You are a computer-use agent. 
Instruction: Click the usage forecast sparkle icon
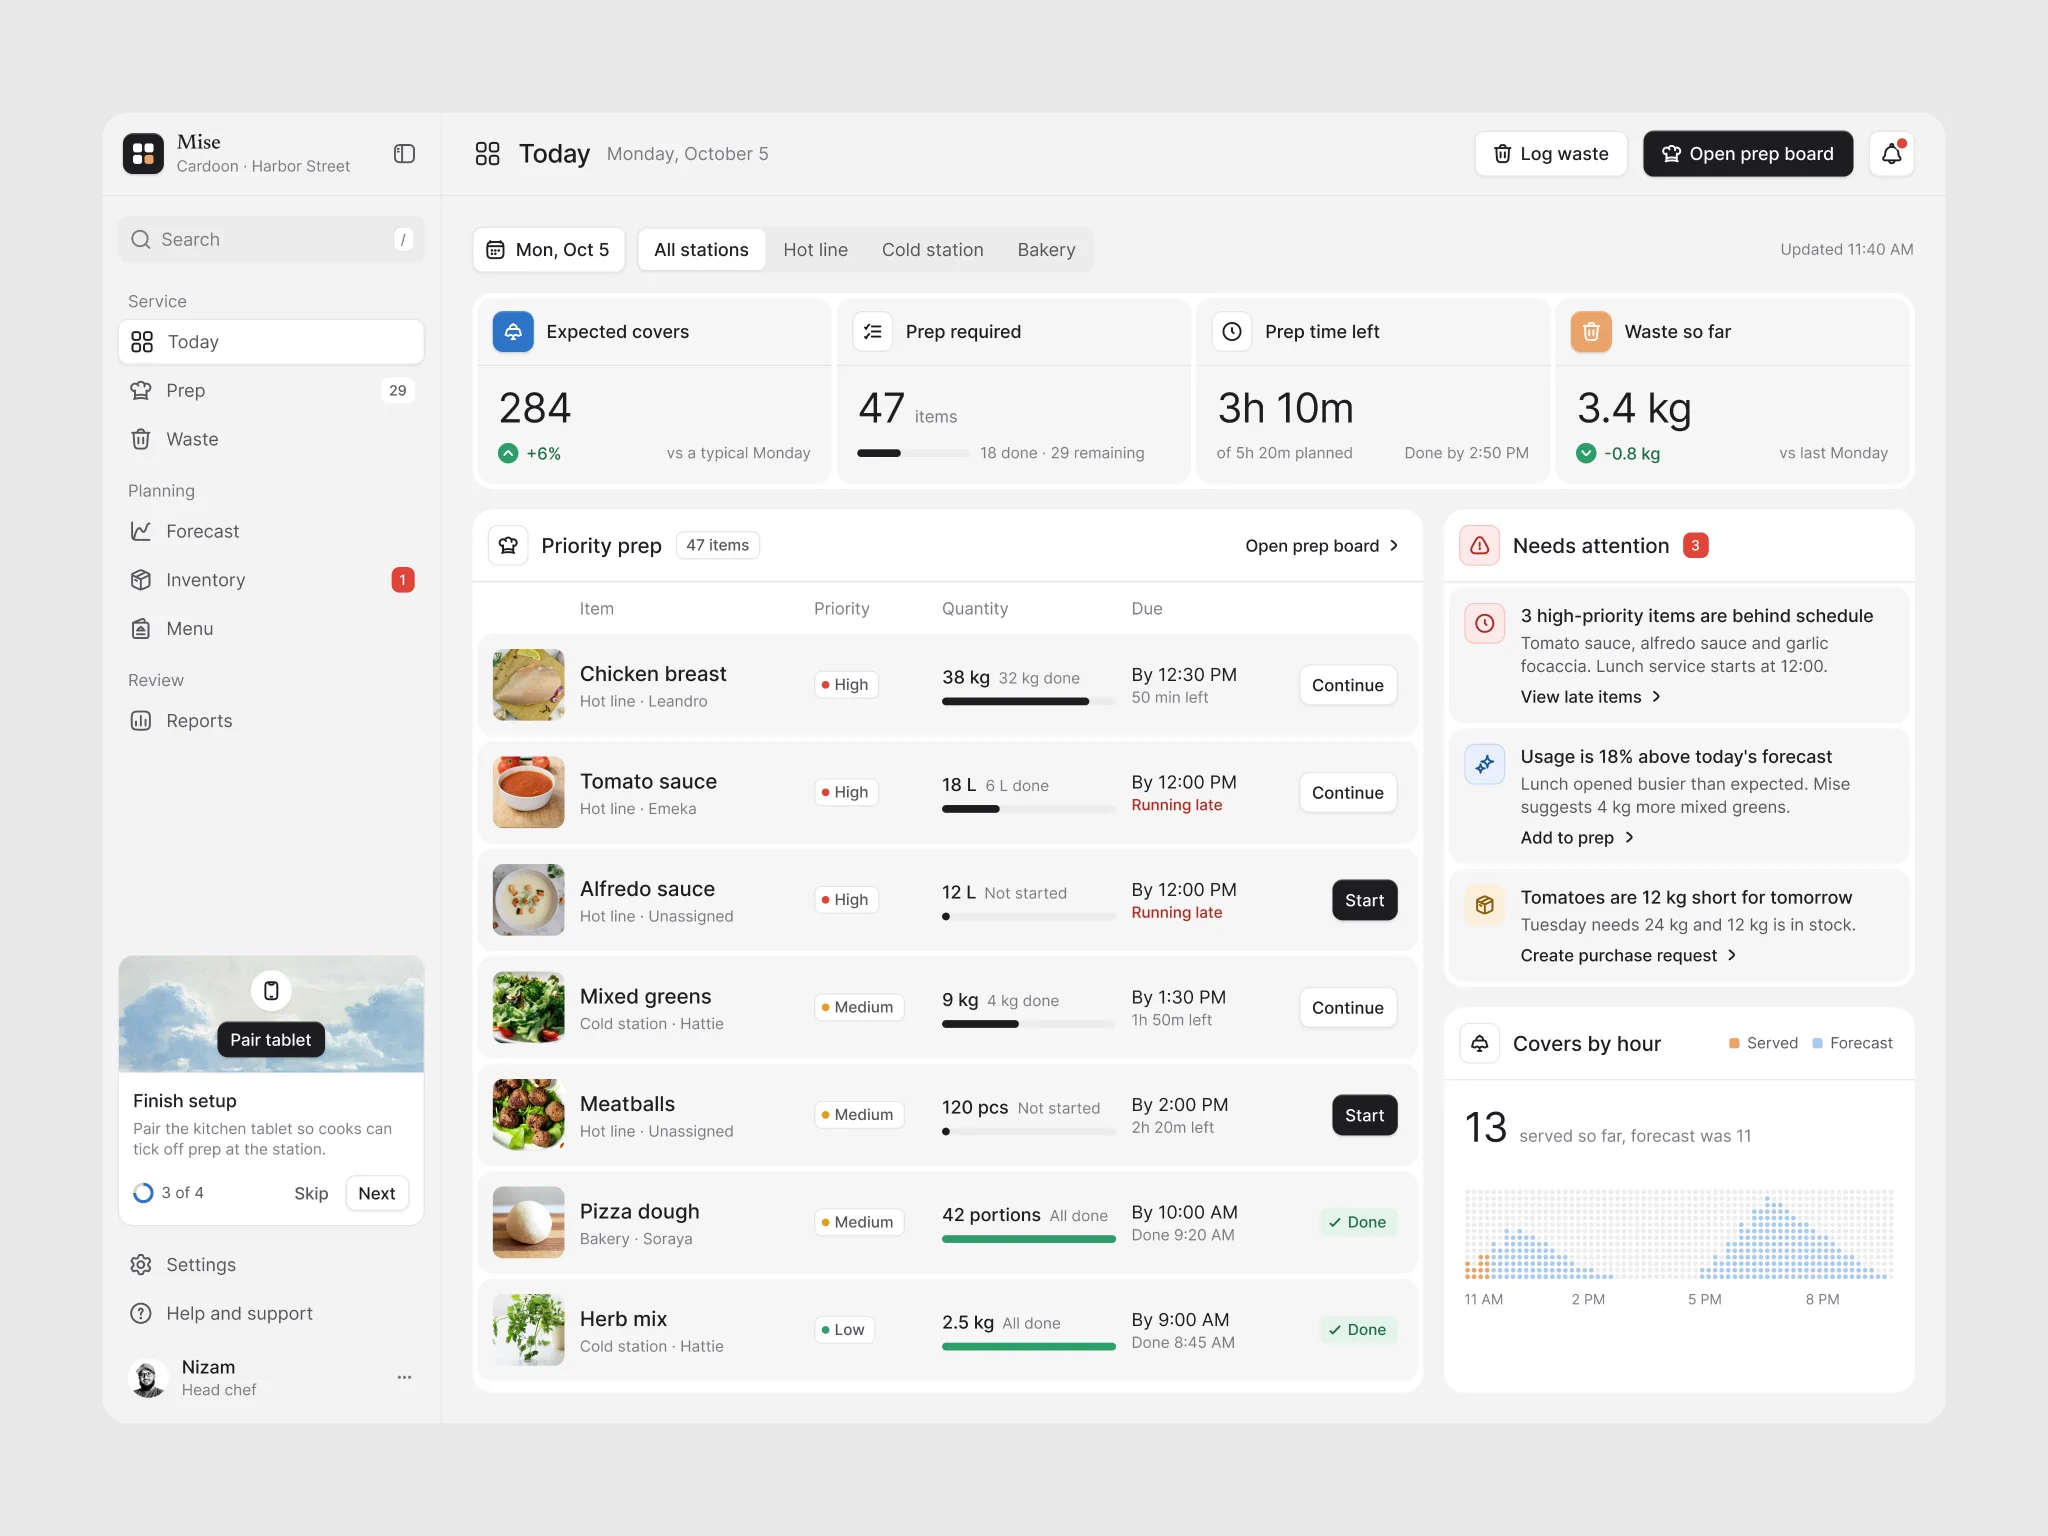click(x=1485, y=764)
